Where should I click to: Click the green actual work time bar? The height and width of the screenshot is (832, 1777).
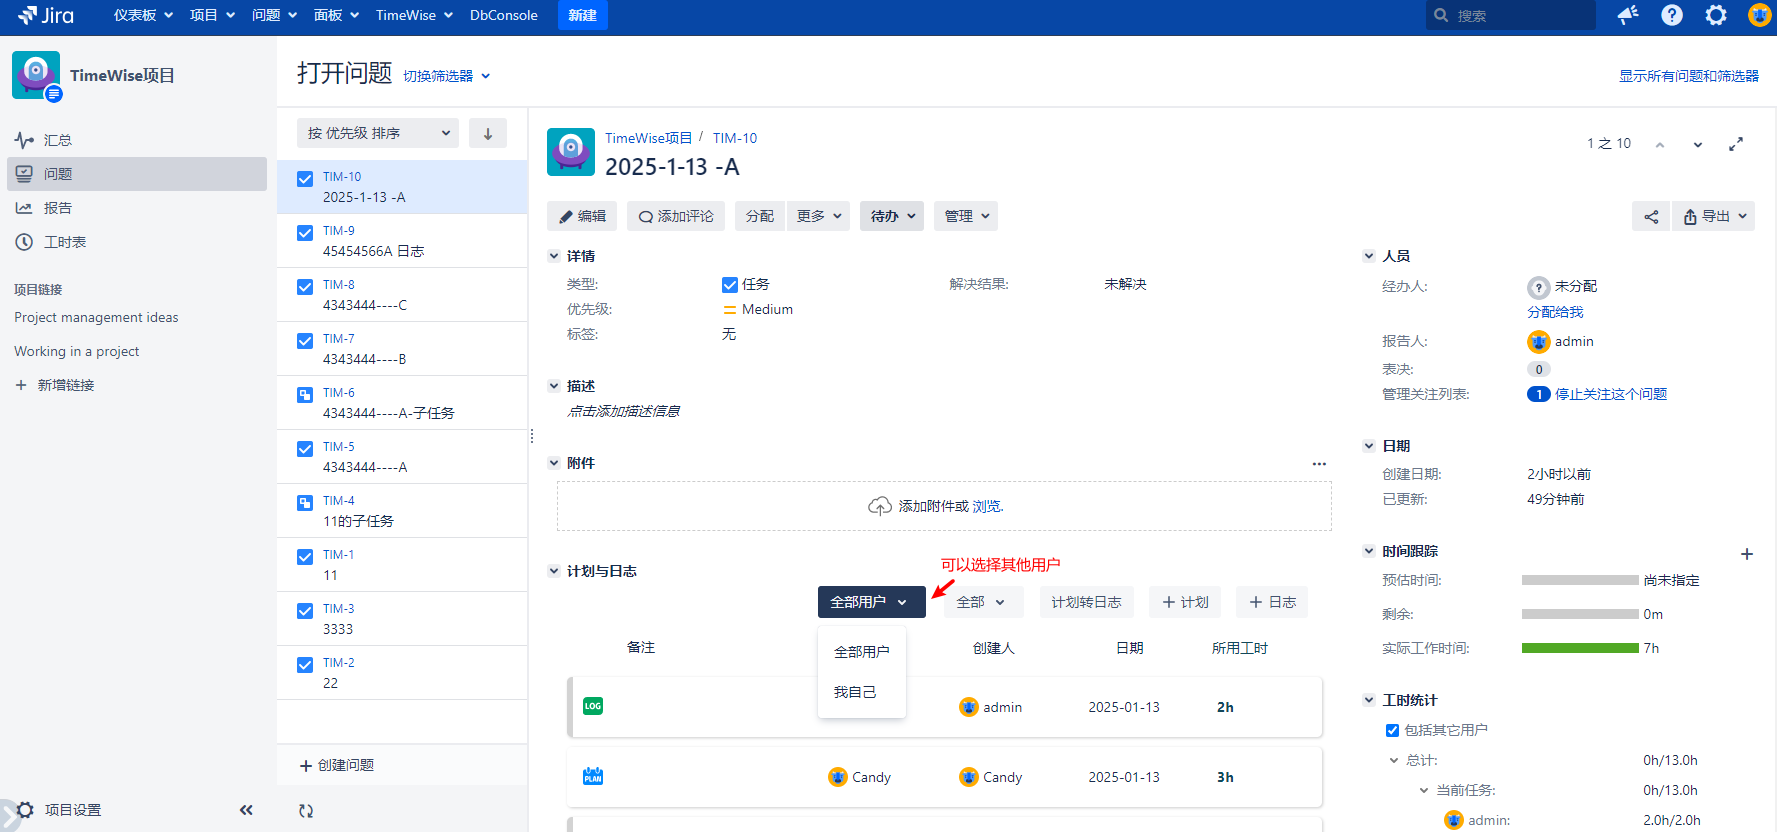(x=1580, y=648)
